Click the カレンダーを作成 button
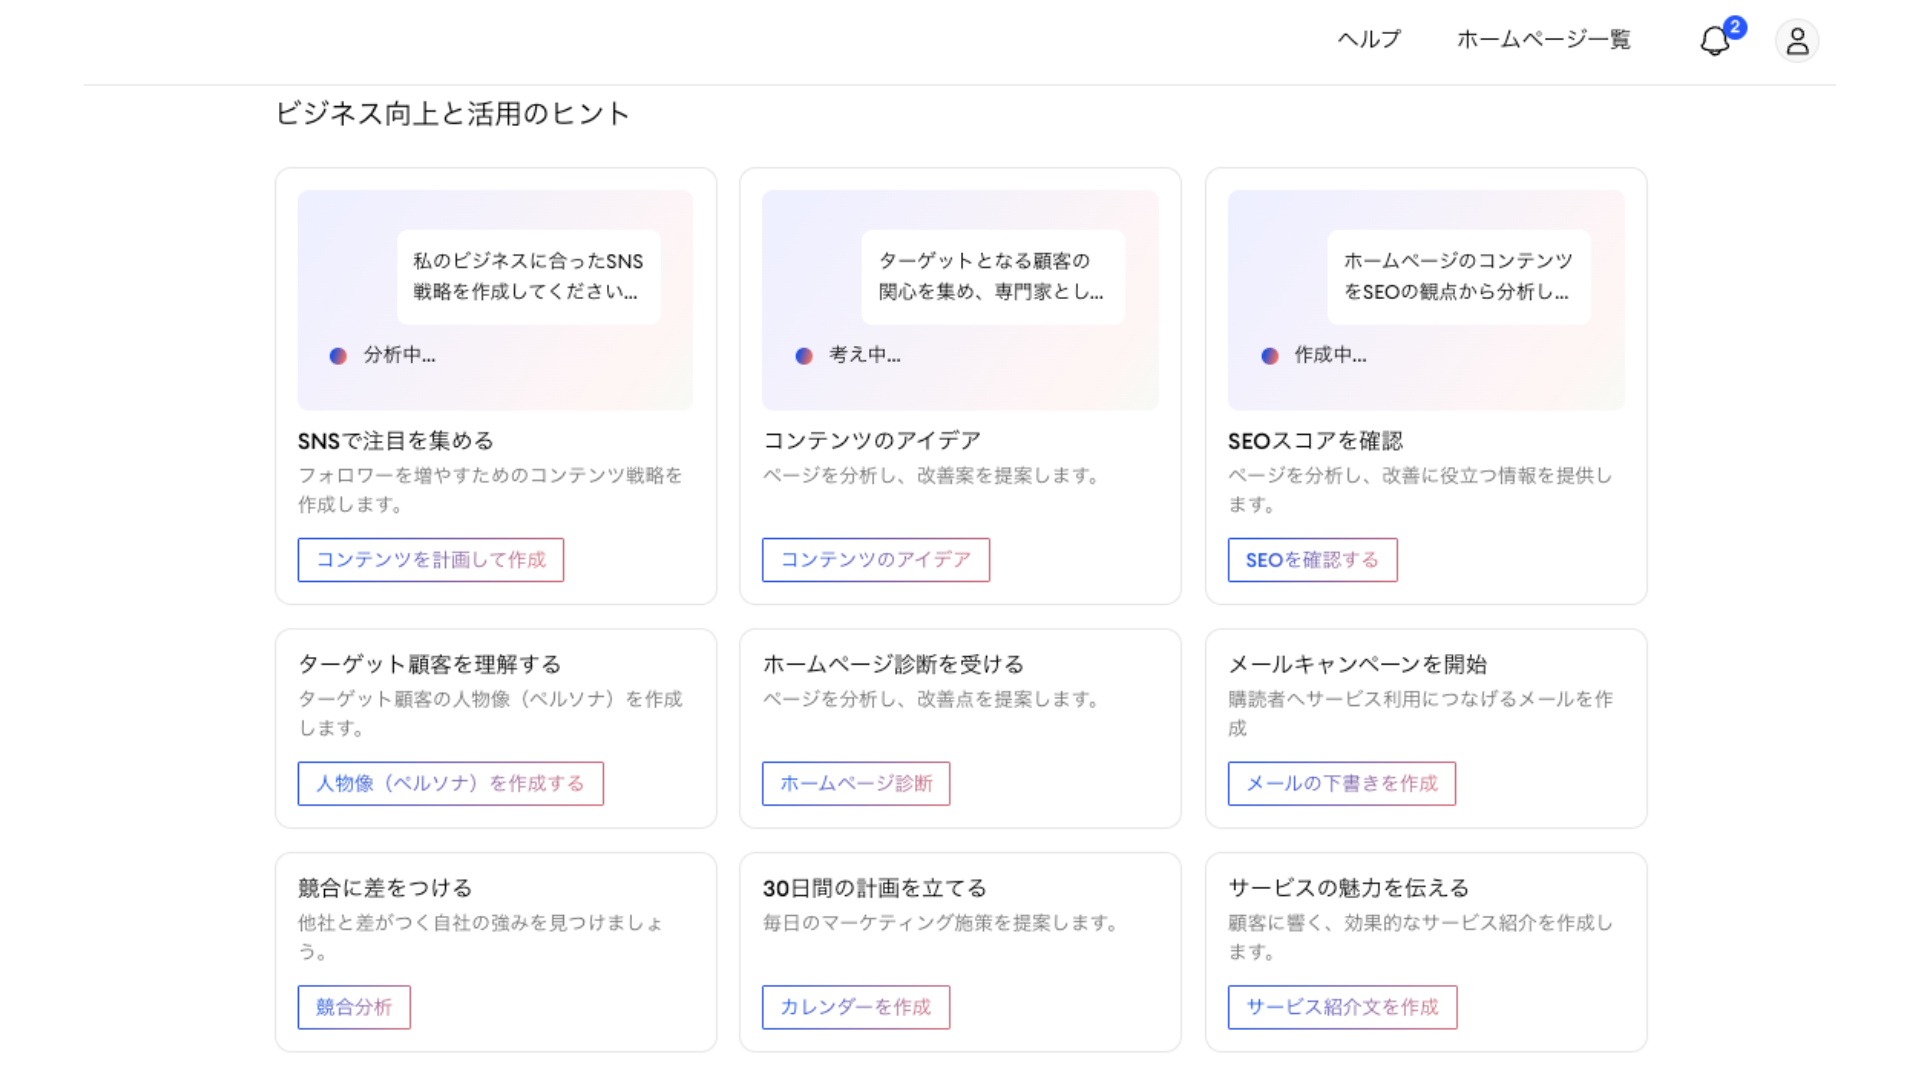The image size is (1920, 1080). coord(855,1007)
